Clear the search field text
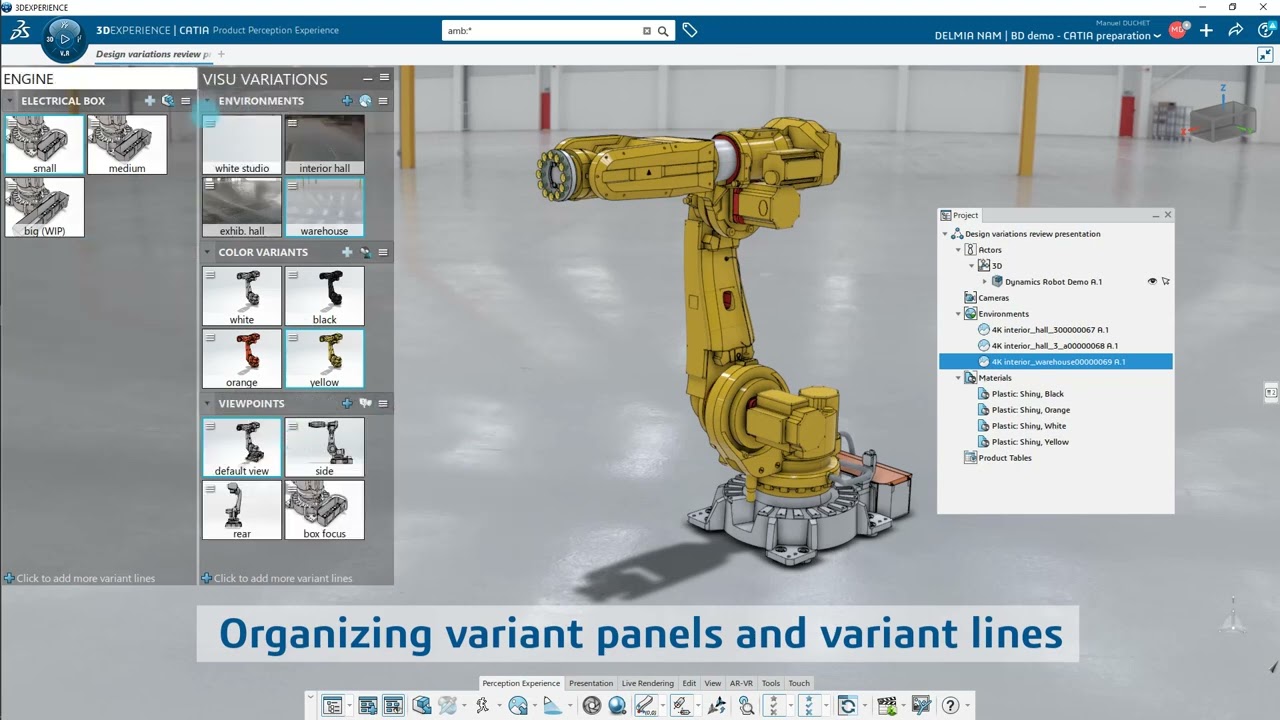 point(646,31)
